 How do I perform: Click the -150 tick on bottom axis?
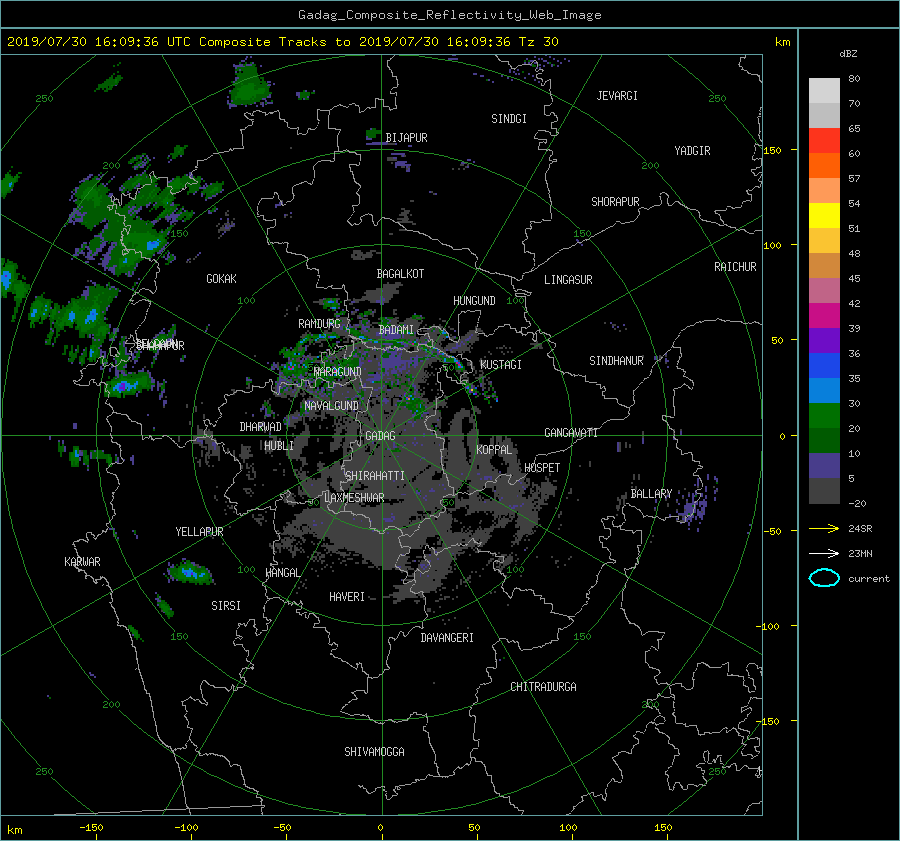pos(91,827)
